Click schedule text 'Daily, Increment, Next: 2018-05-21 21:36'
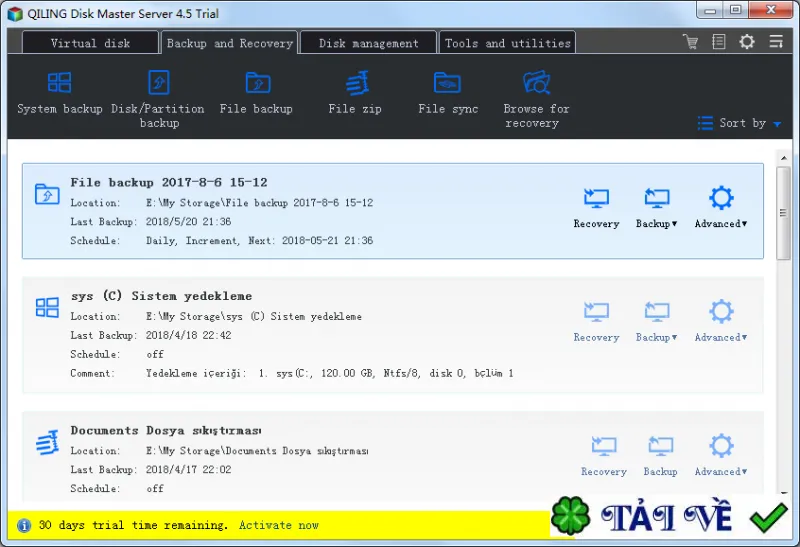This screenshot has height=547, width=800. pyautogui.click(x=259, y=240)
